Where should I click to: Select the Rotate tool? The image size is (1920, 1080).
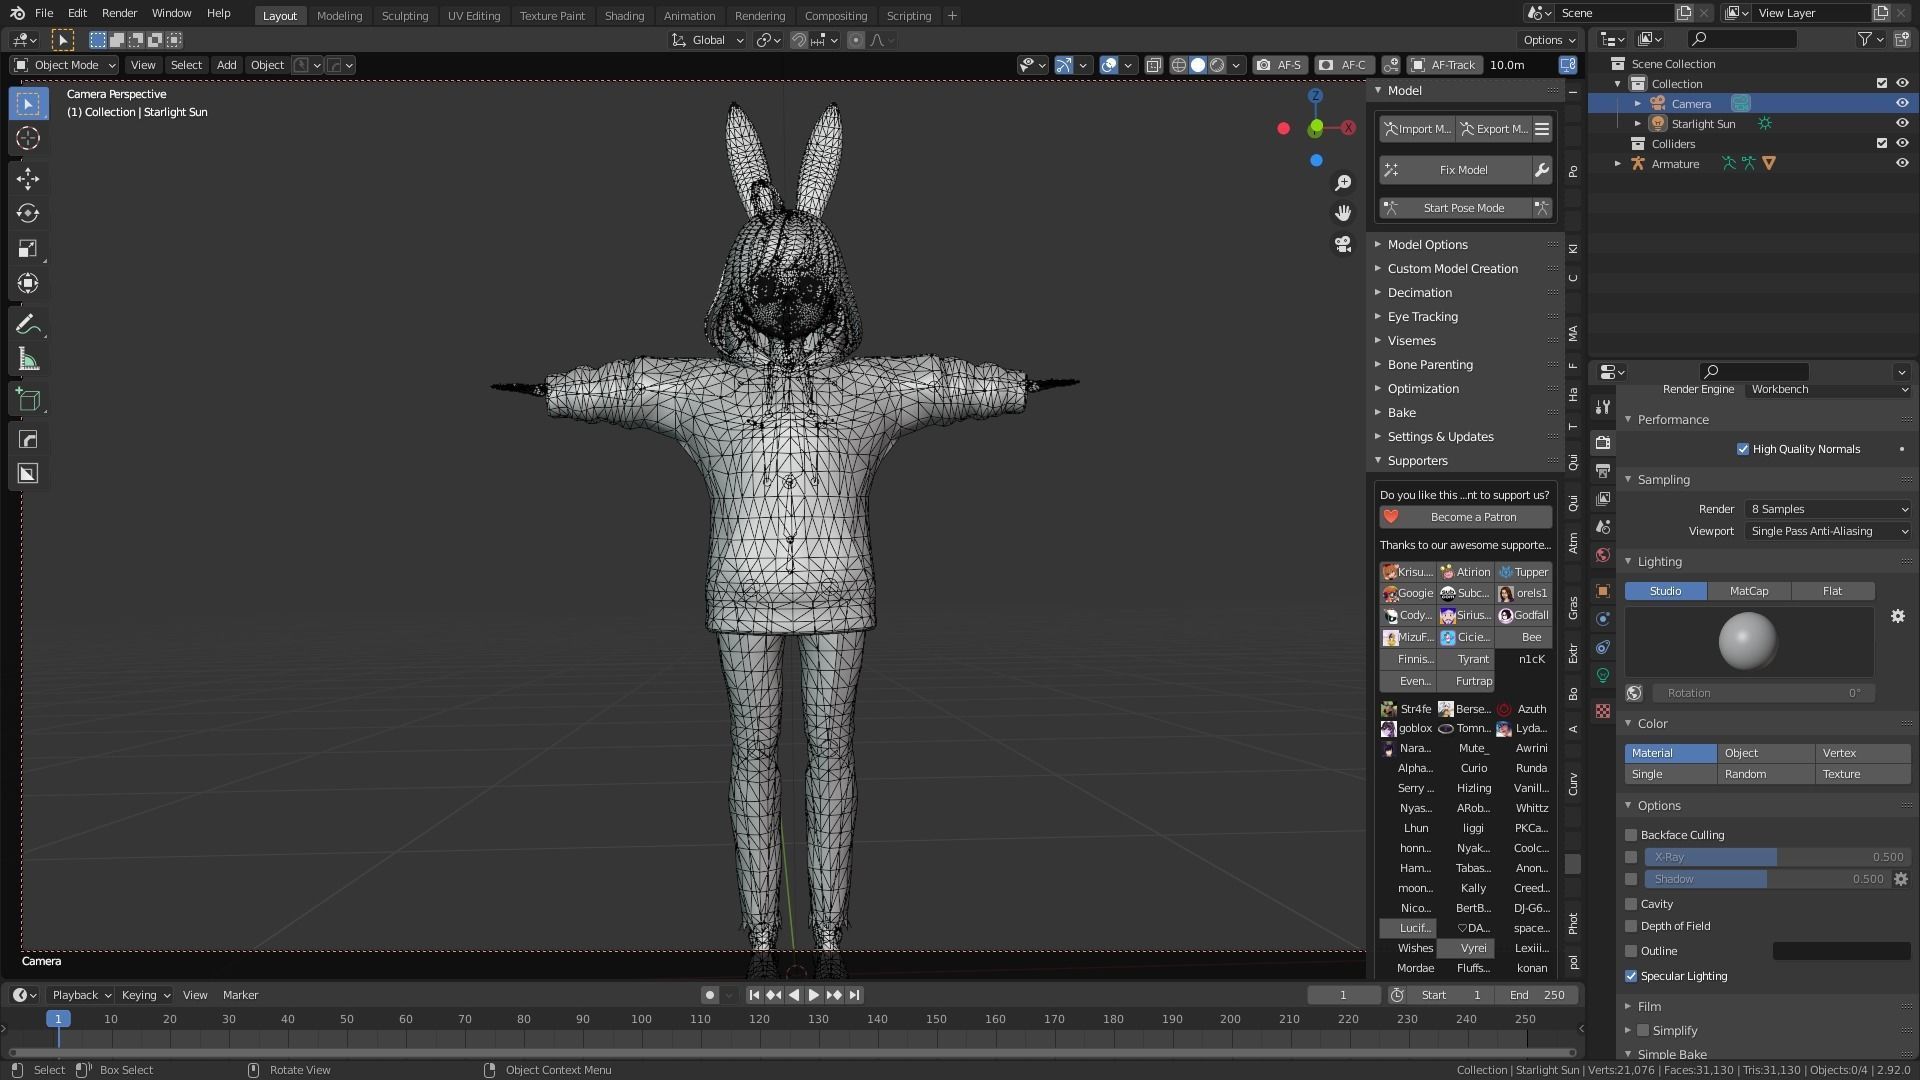(x=28, y=214)
